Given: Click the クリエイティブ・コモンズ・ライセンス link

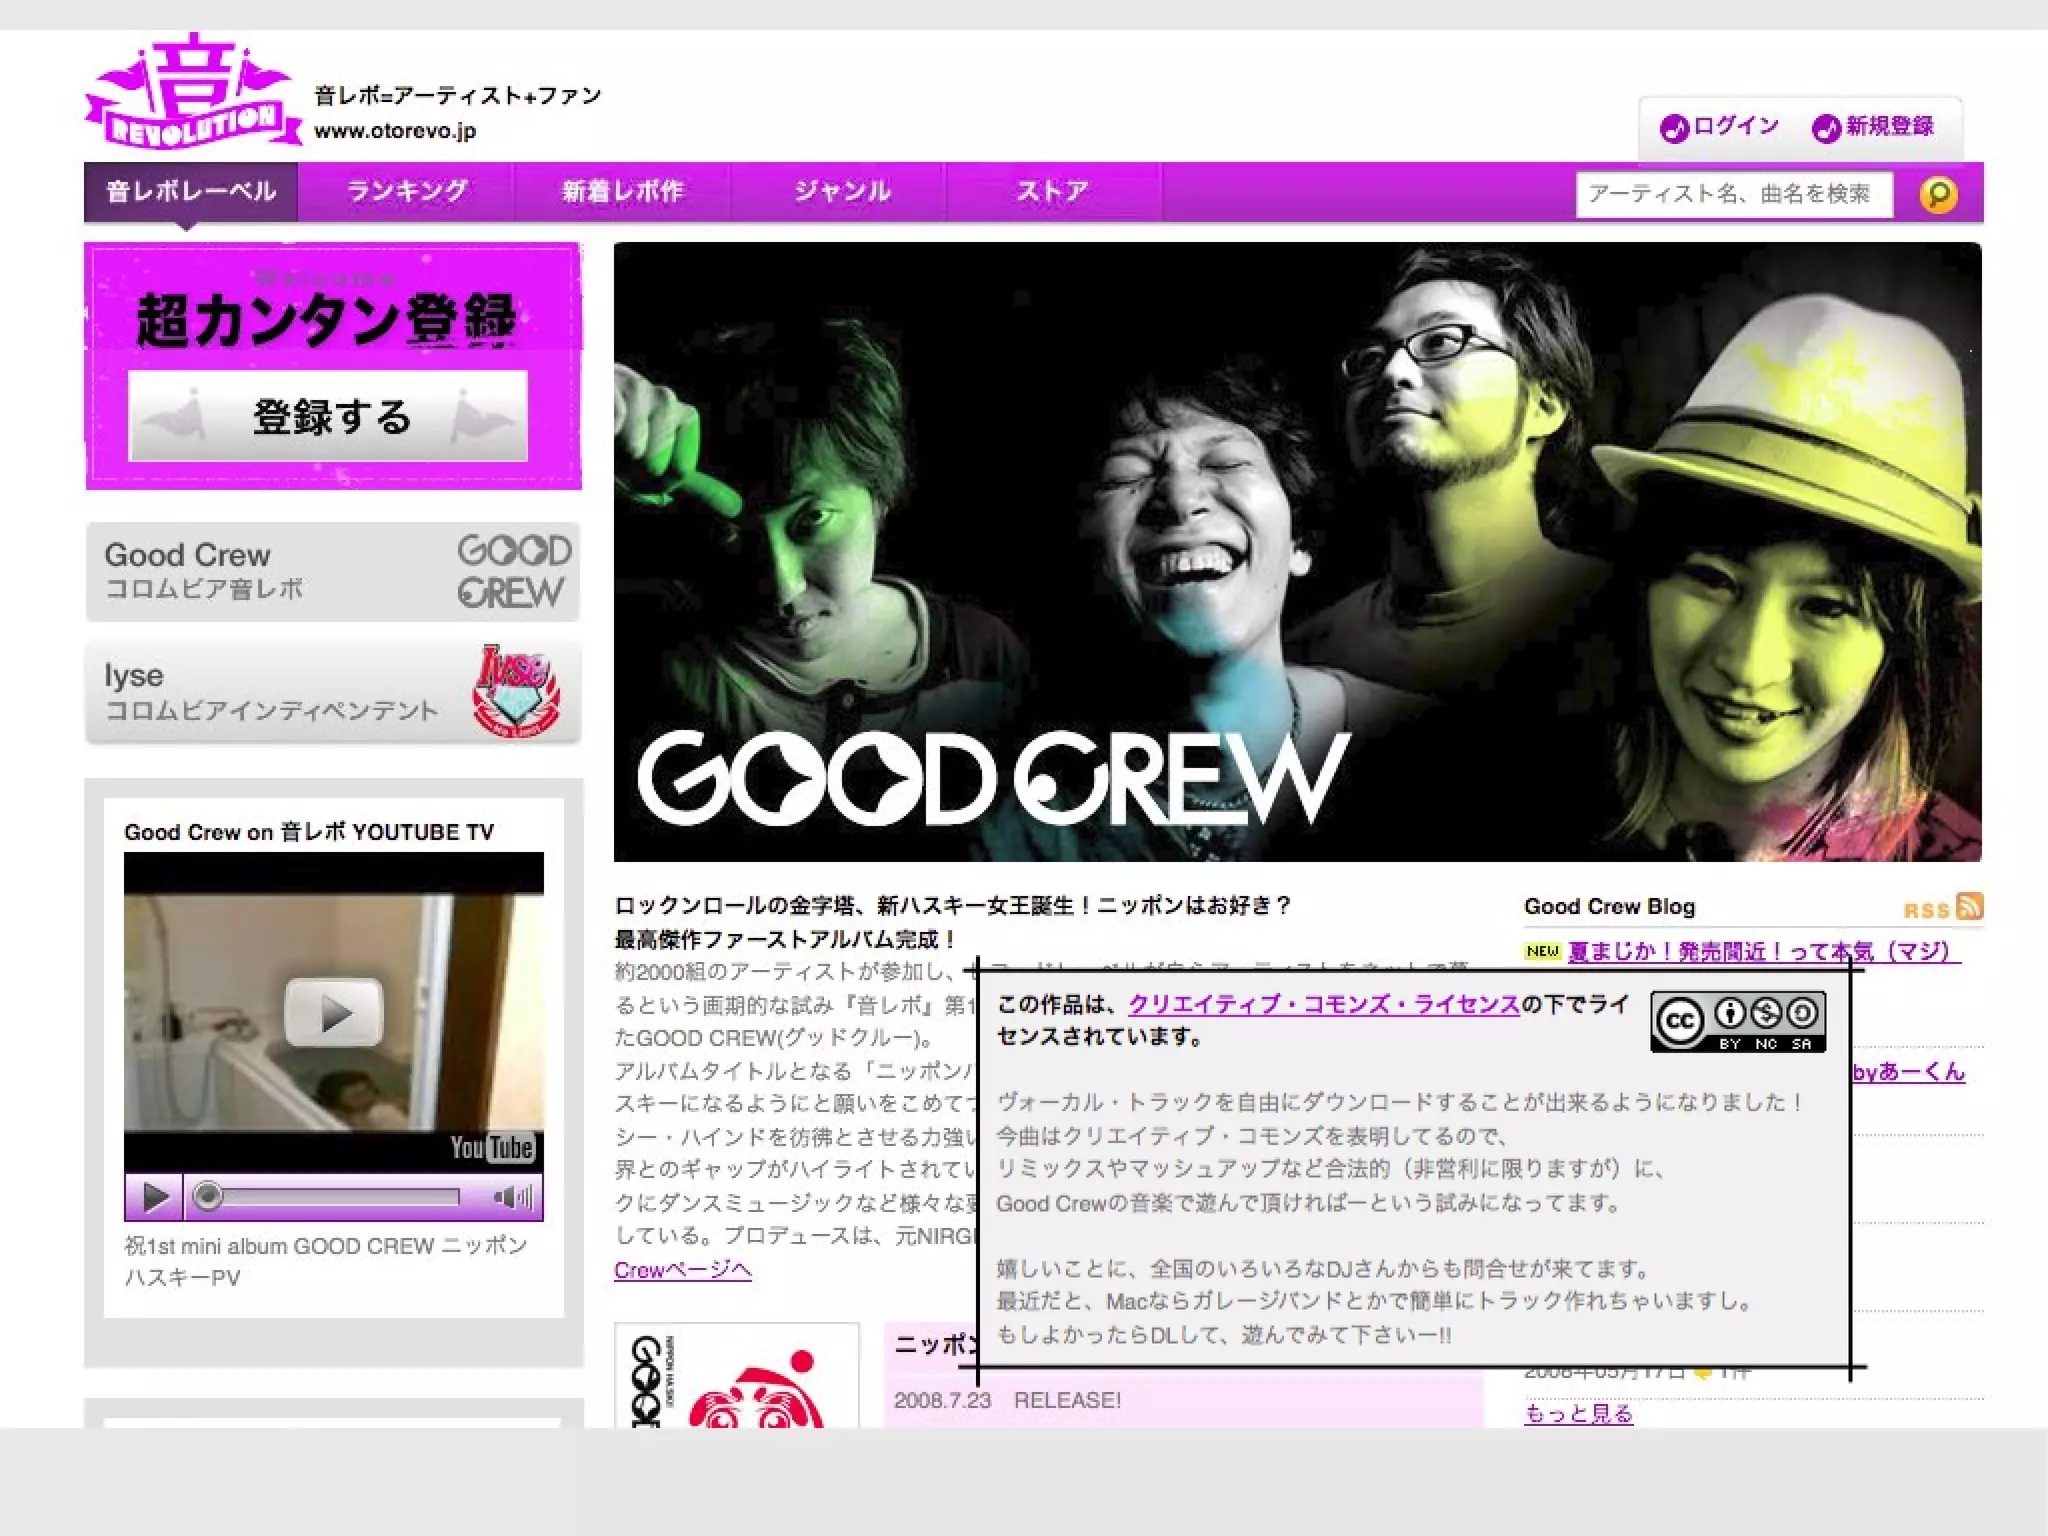Looking at the screenshot, I should click(1323, 1004).
